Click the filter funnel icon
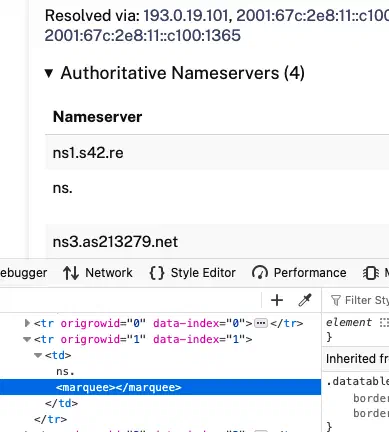 coord(336,300)
